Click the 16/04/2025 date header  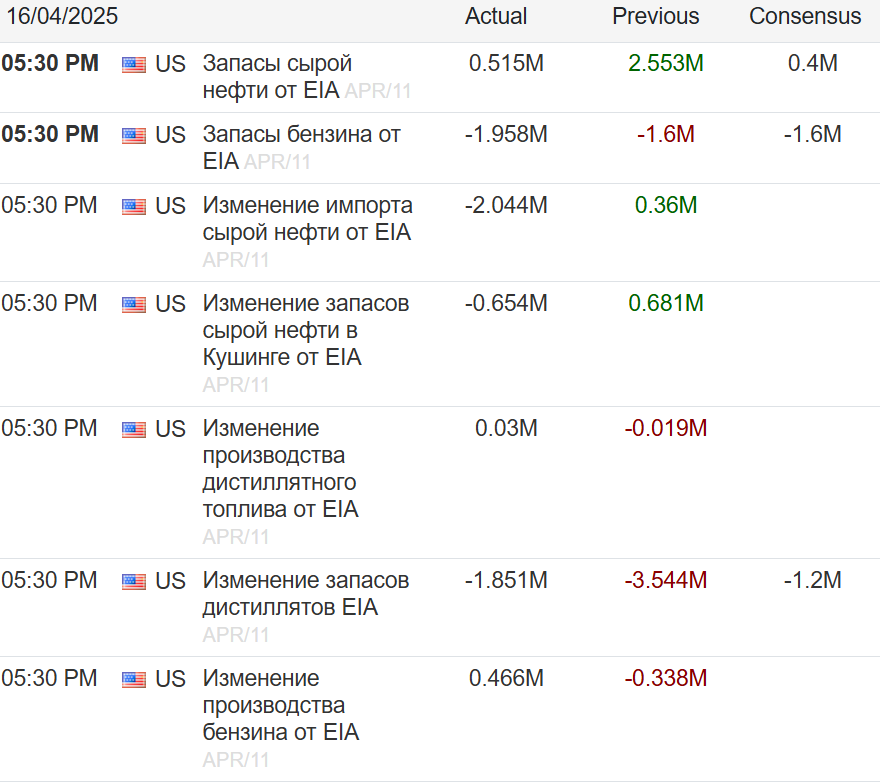point(62,17)
